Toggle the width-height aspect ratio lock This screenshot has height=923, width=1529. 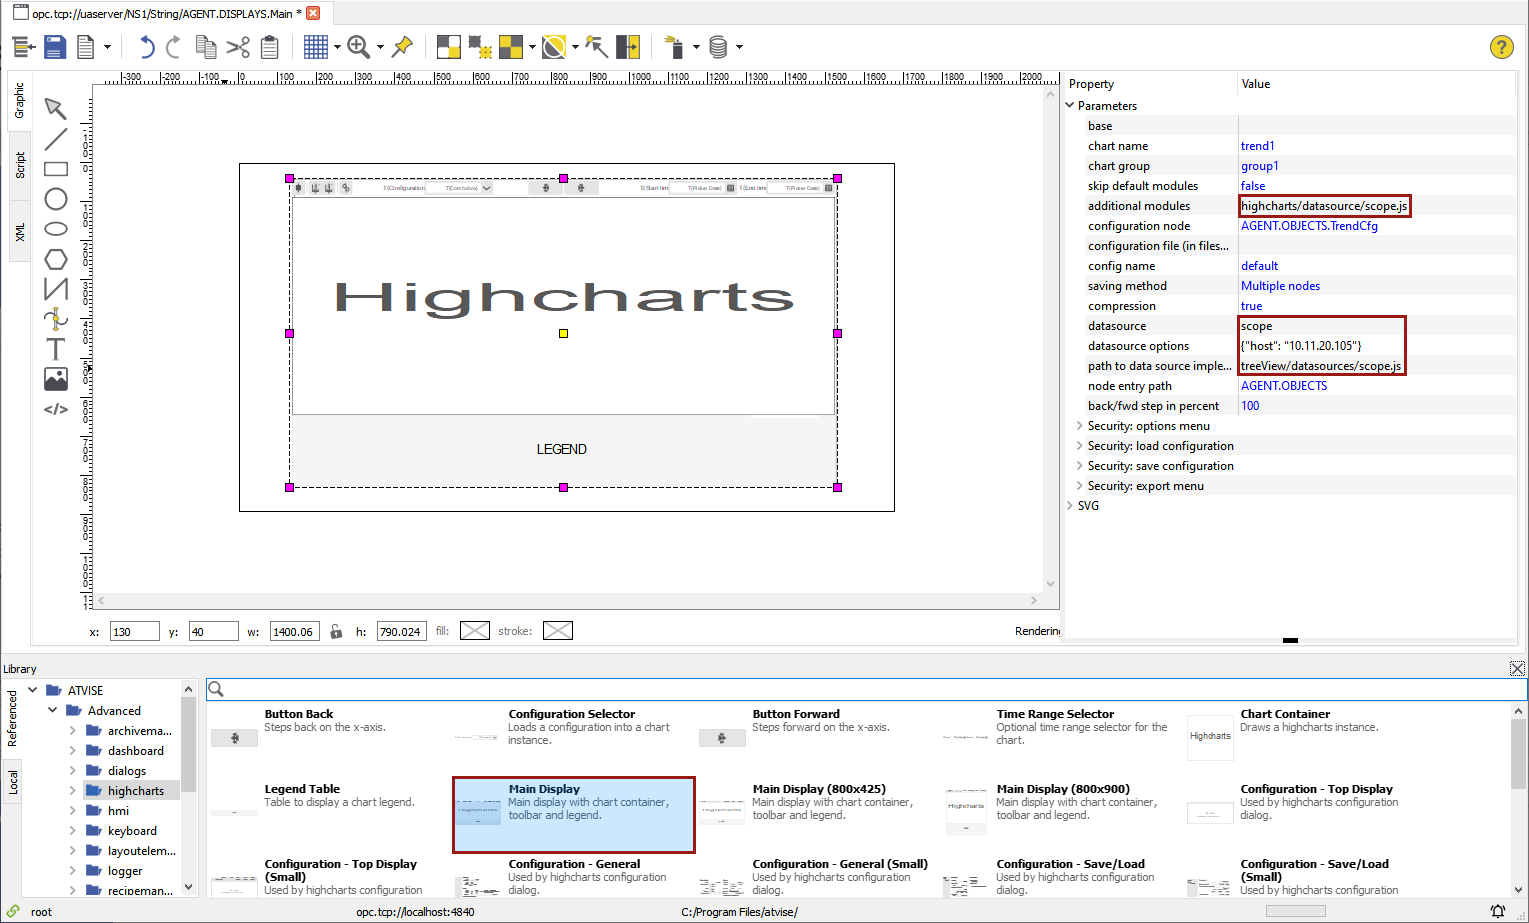pos(336,631)
